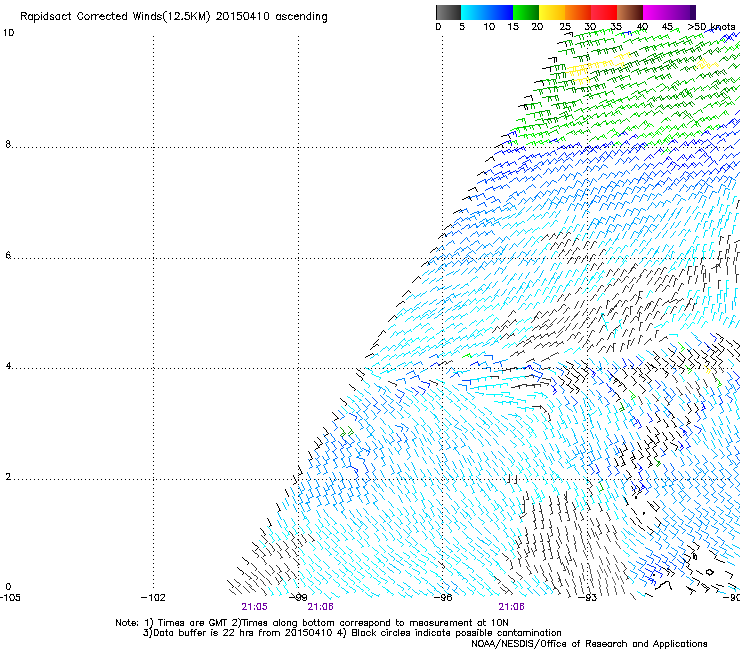Click the '4) Black circles indicate possible contamination' note

pyautogui.click(x=450, y=633)
